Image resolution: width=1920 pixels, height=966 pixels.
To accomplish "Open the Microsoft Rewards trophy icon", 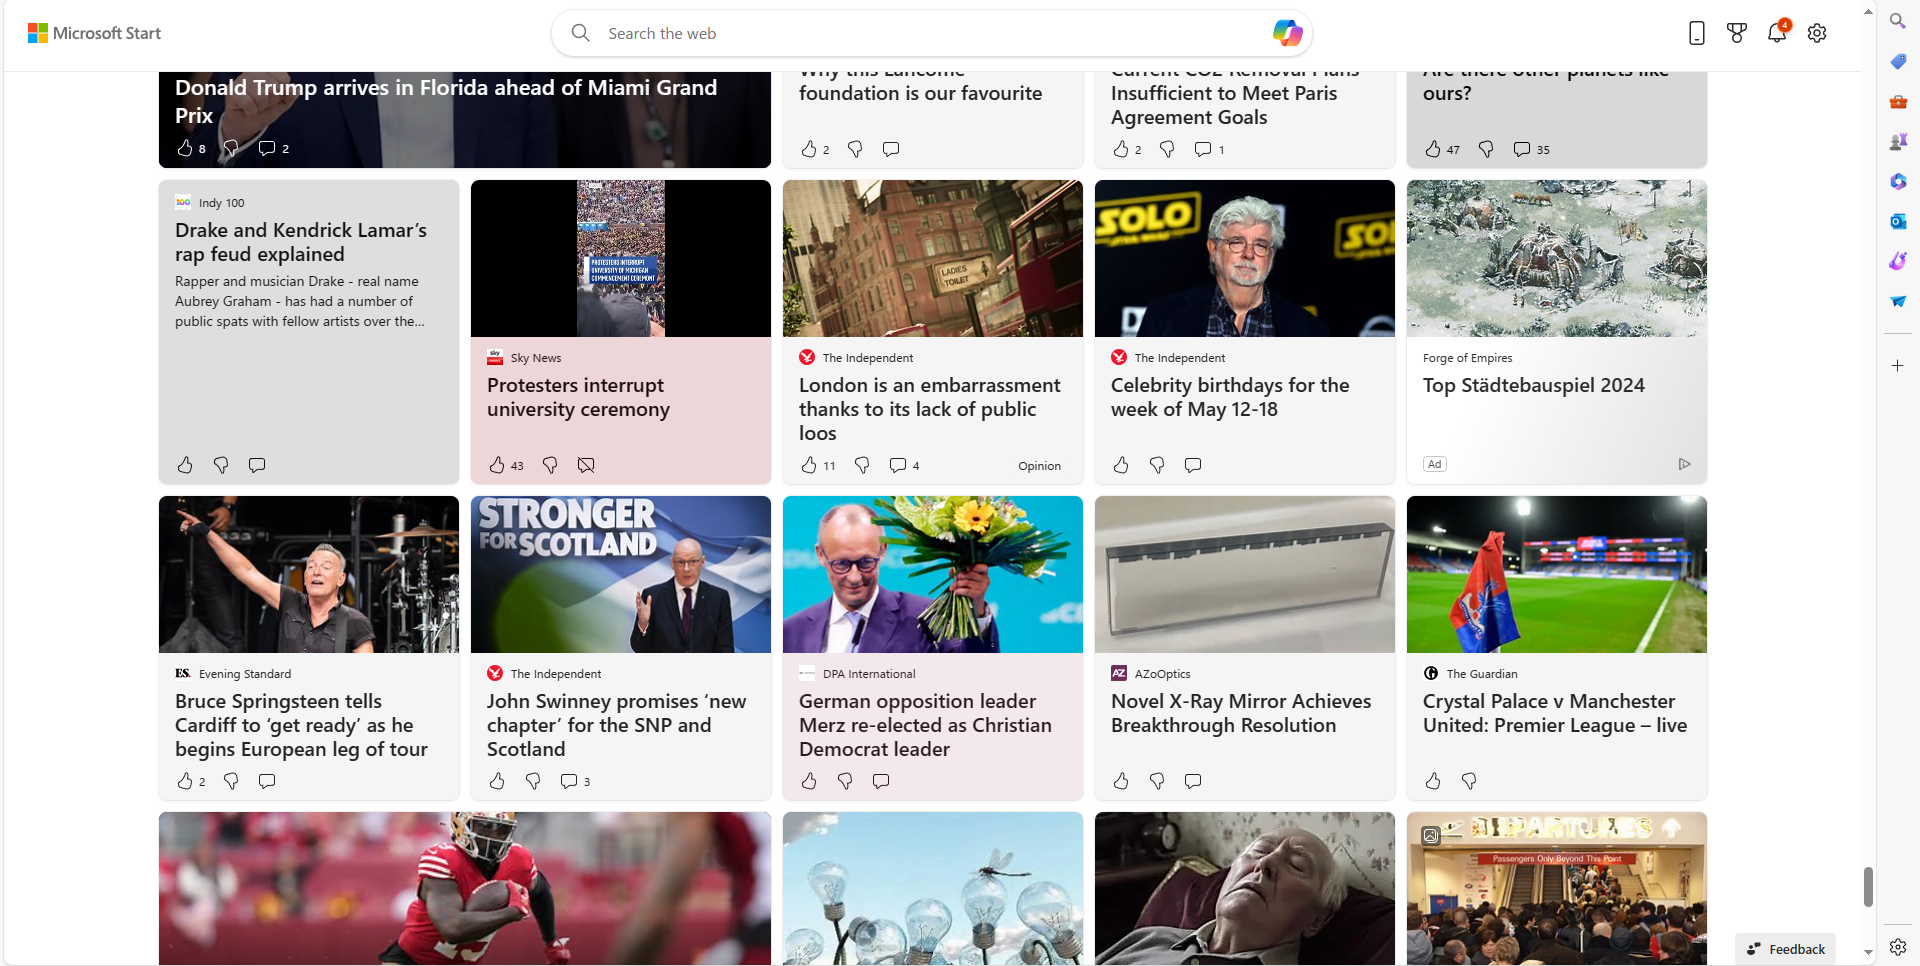I will 1737,33.
